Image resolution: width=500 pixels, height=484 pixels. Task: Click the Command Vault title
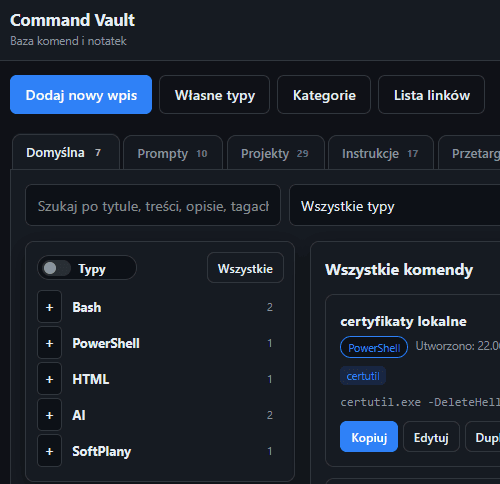pos(72,20)
